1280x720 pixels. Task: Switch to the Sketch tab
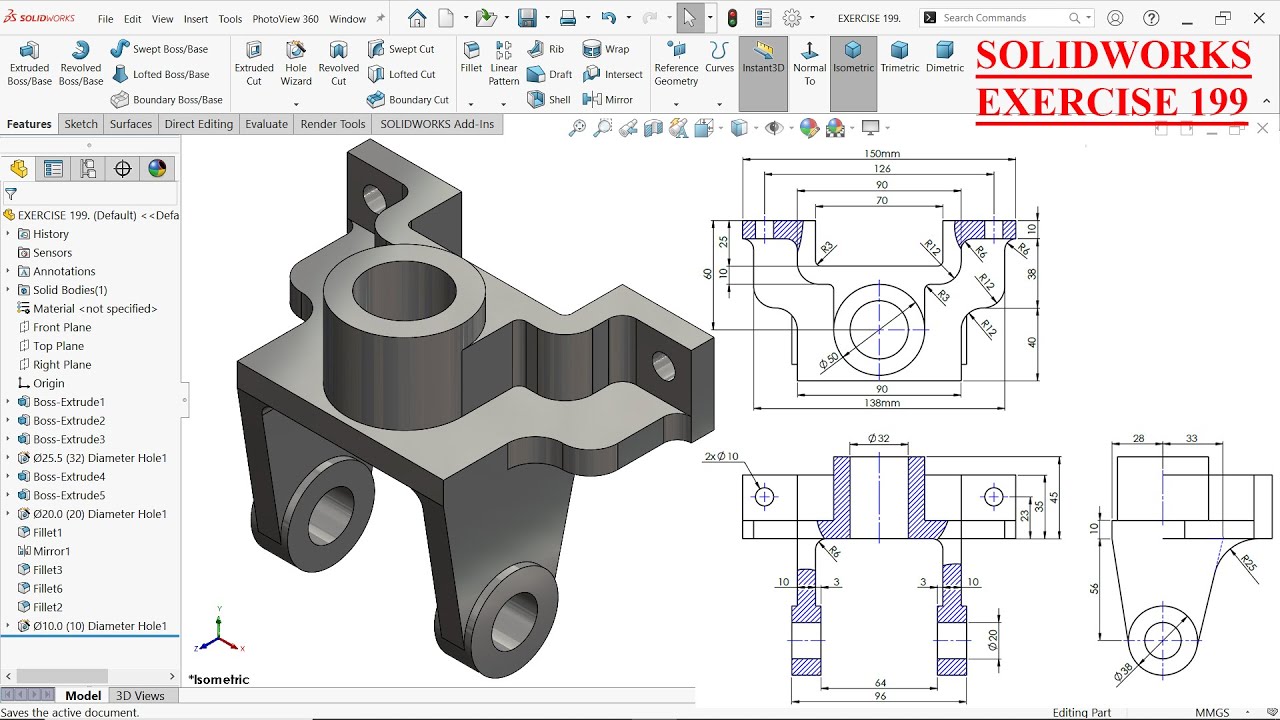coord(81,124)
